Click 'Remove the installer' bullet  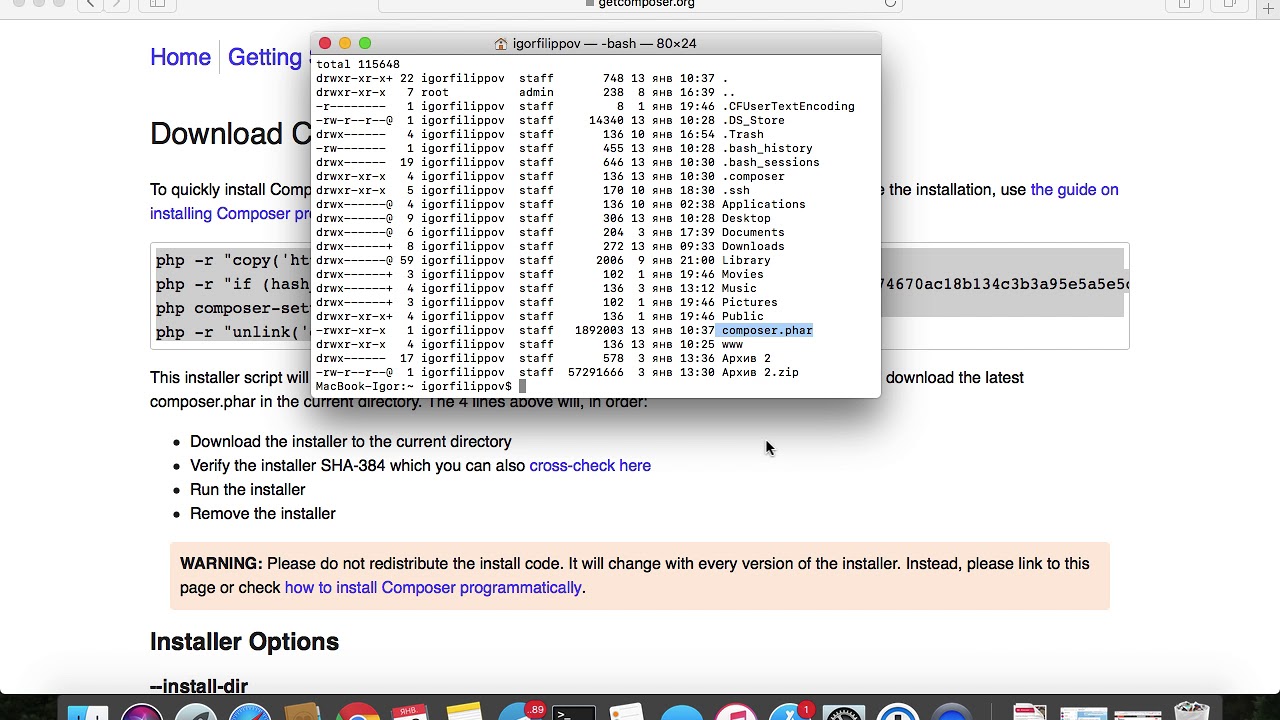tap(263, 513)
